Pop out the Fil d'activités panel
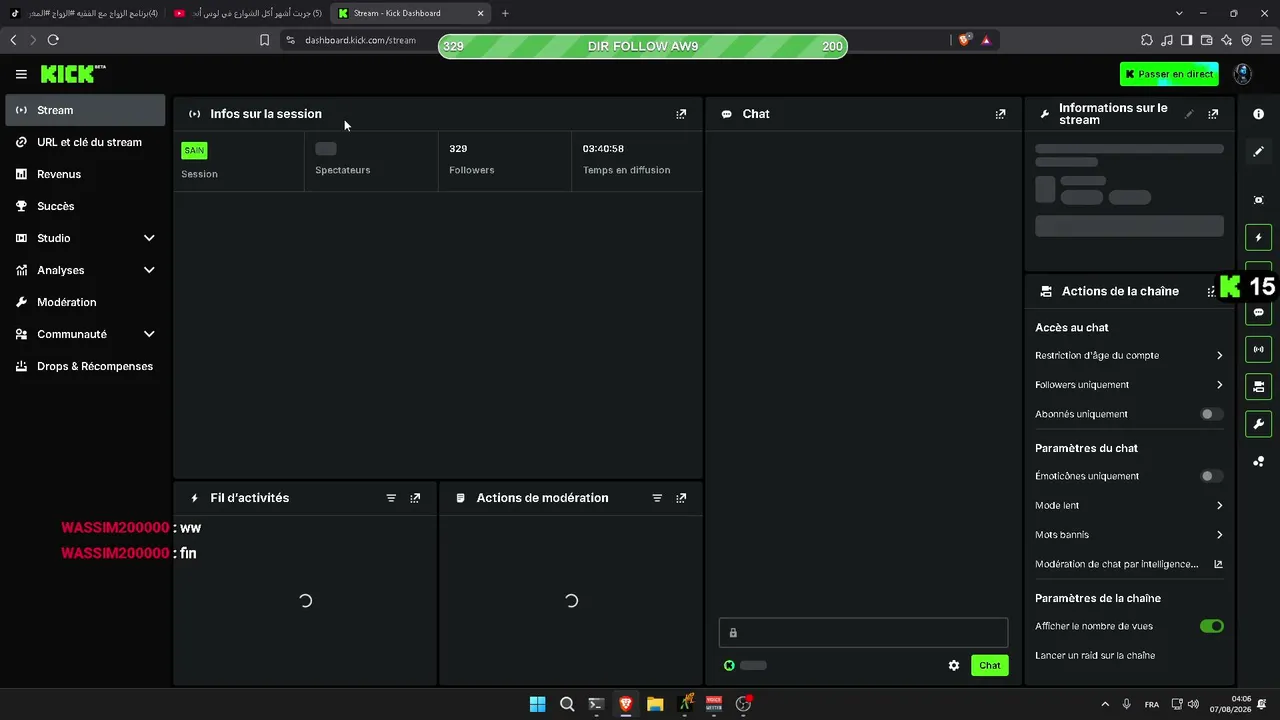This screenshot has width=1280, height=720. click(x=415, y=498)
